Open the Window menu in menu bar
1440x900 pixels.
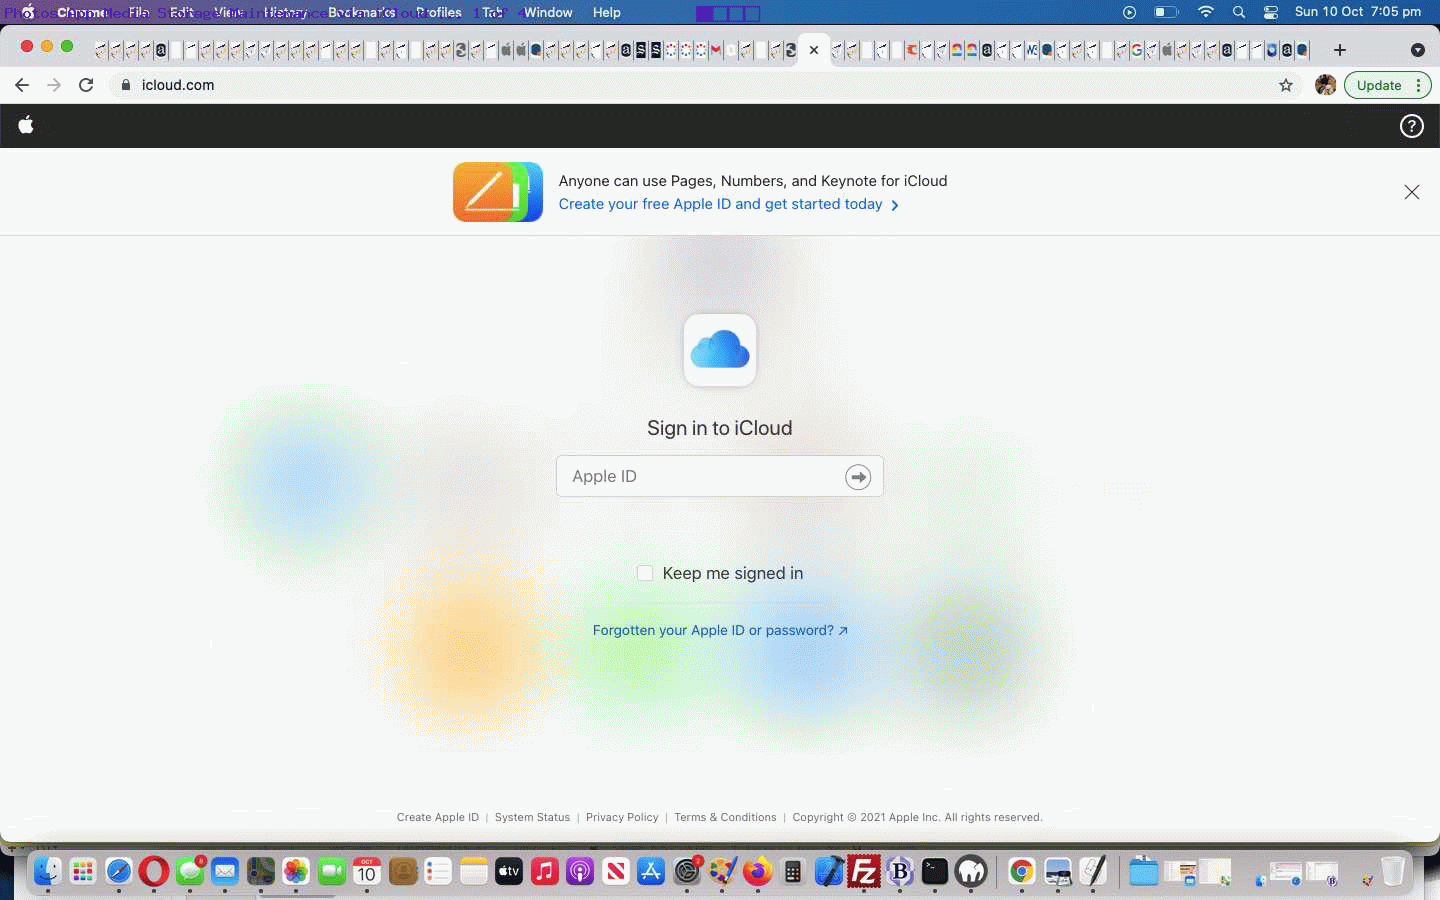548,12
